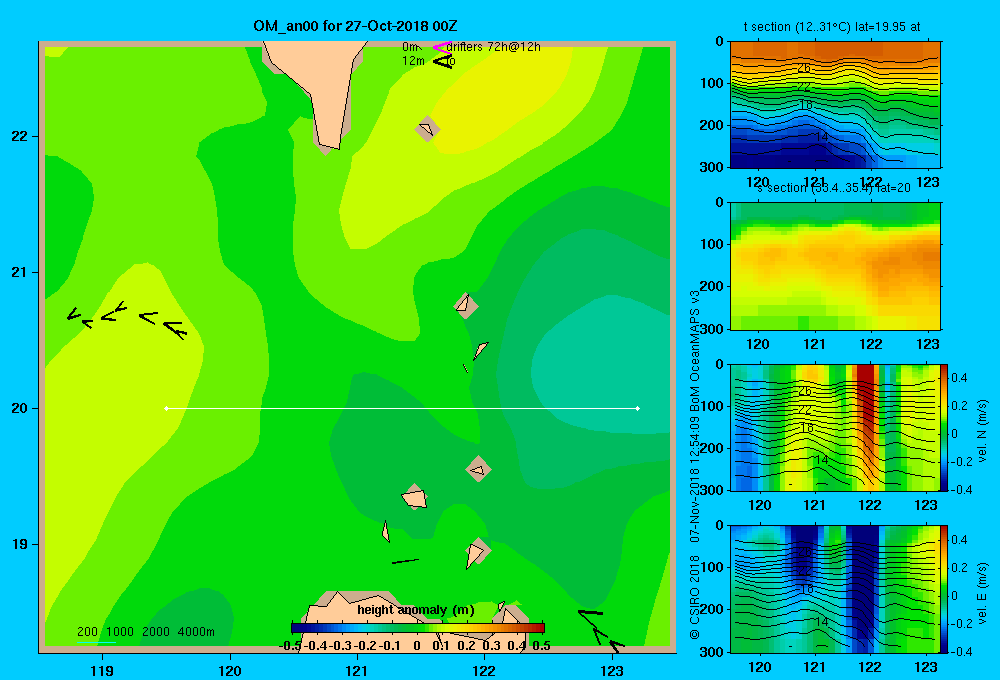Click main map longitude label 123

612,671
